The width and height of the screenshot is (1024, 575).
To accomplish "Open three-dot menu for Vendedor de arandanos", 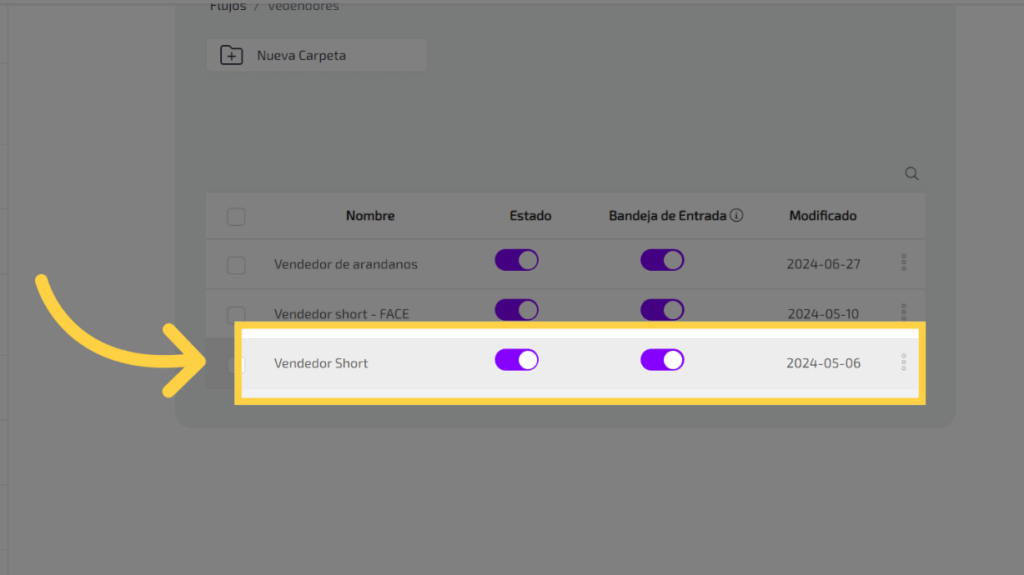I will coord(904,263).
